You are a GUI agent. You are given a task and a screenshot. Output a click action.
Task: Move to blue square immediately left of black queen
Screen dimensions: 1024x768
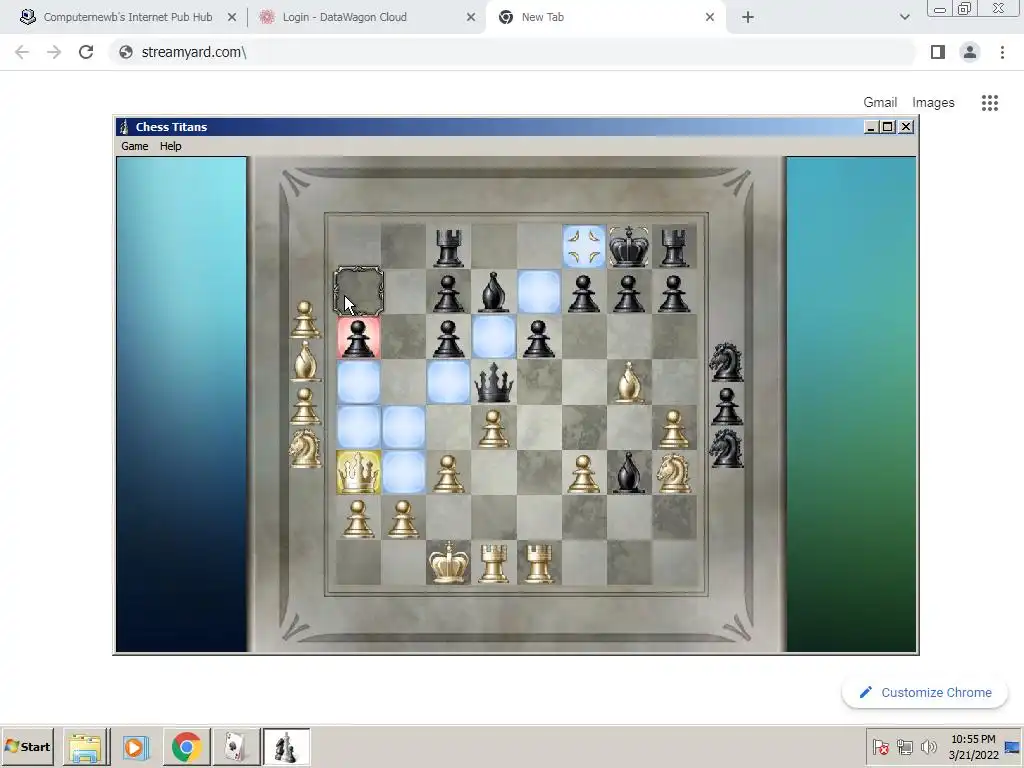[x=449, y=382]
